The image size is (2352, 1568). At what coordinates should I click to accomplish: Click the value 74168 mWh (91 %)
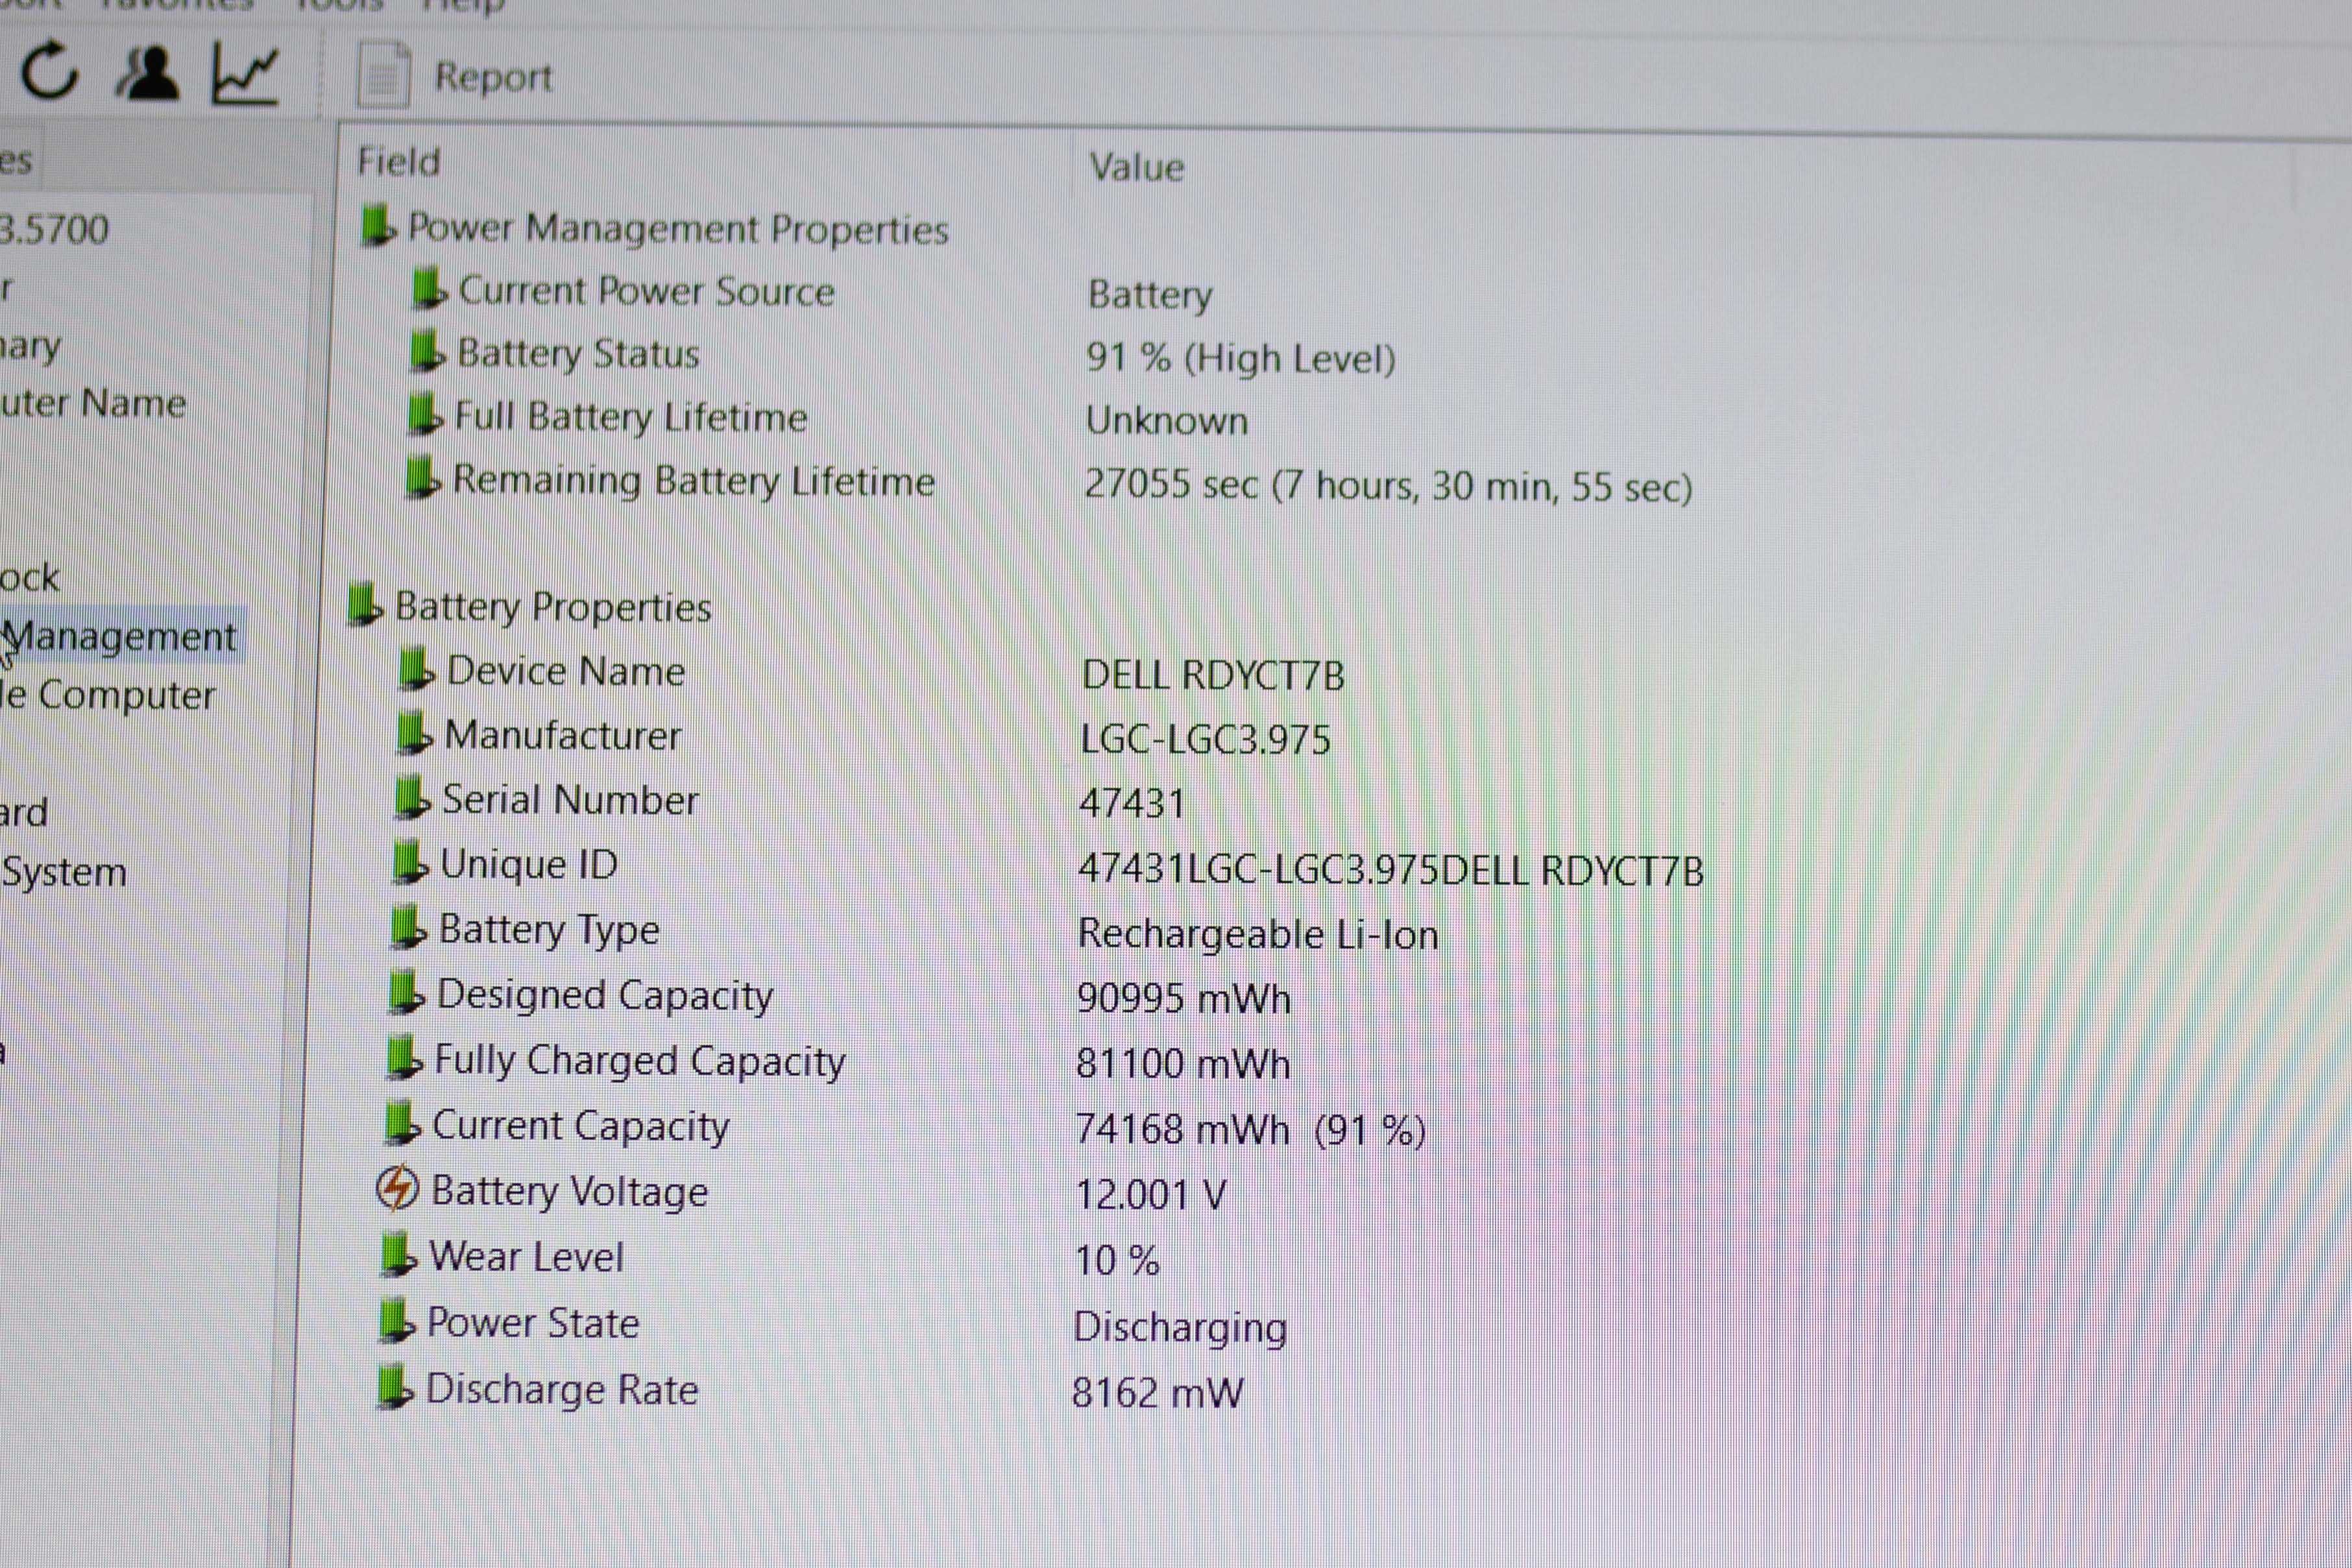coord(1250,1131)
